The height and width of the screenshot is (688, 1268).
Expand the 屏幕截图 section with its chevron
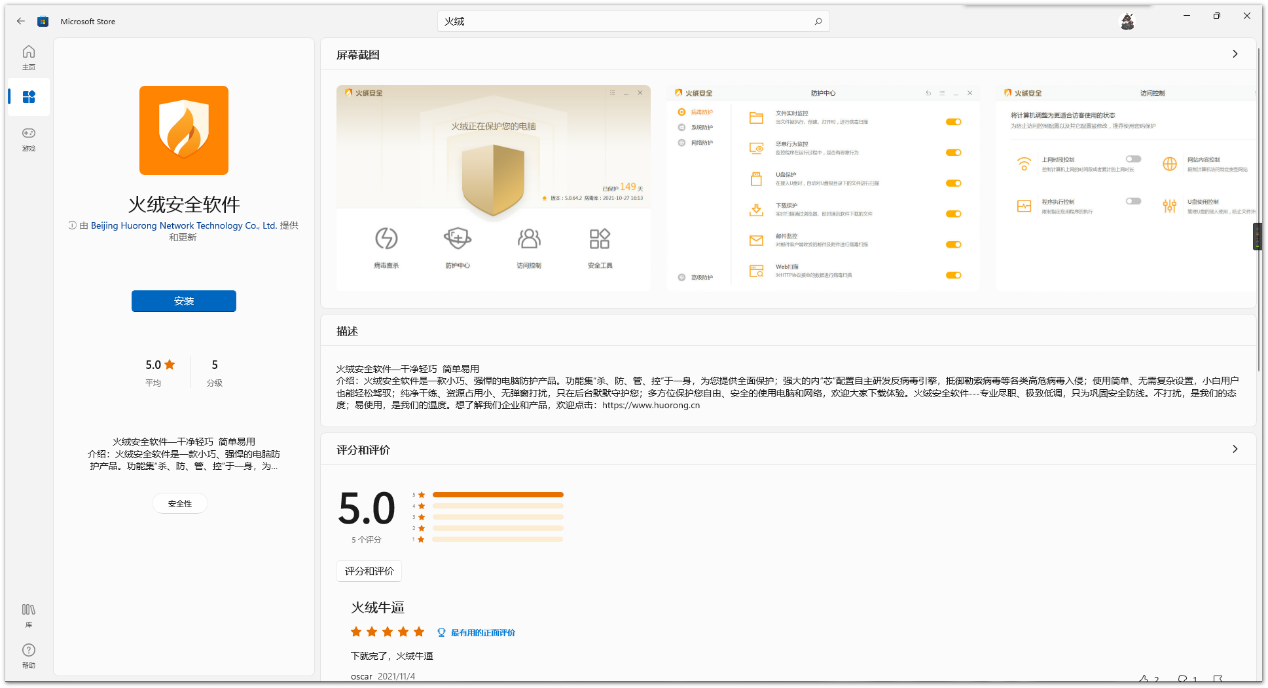pyautogui.click(x=1235, y=54)
